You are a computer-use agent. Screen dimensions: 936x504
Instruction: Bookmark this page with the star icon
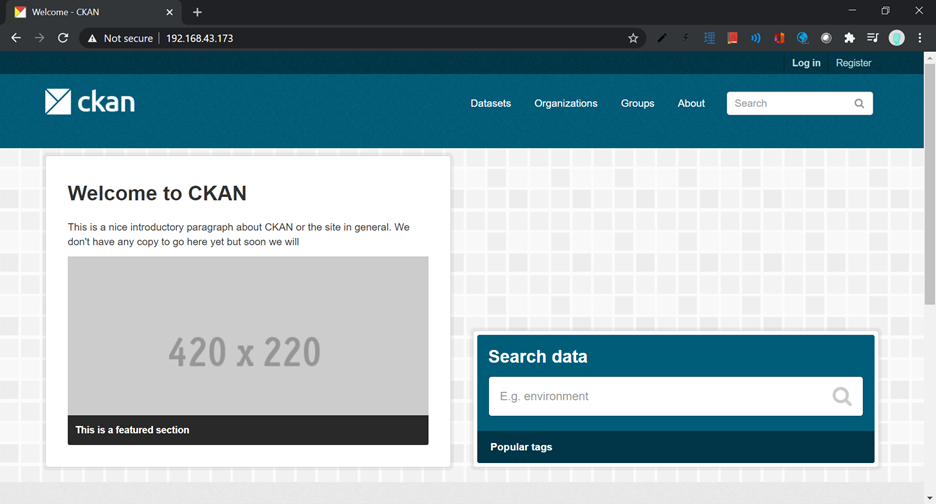pos(633,38)
